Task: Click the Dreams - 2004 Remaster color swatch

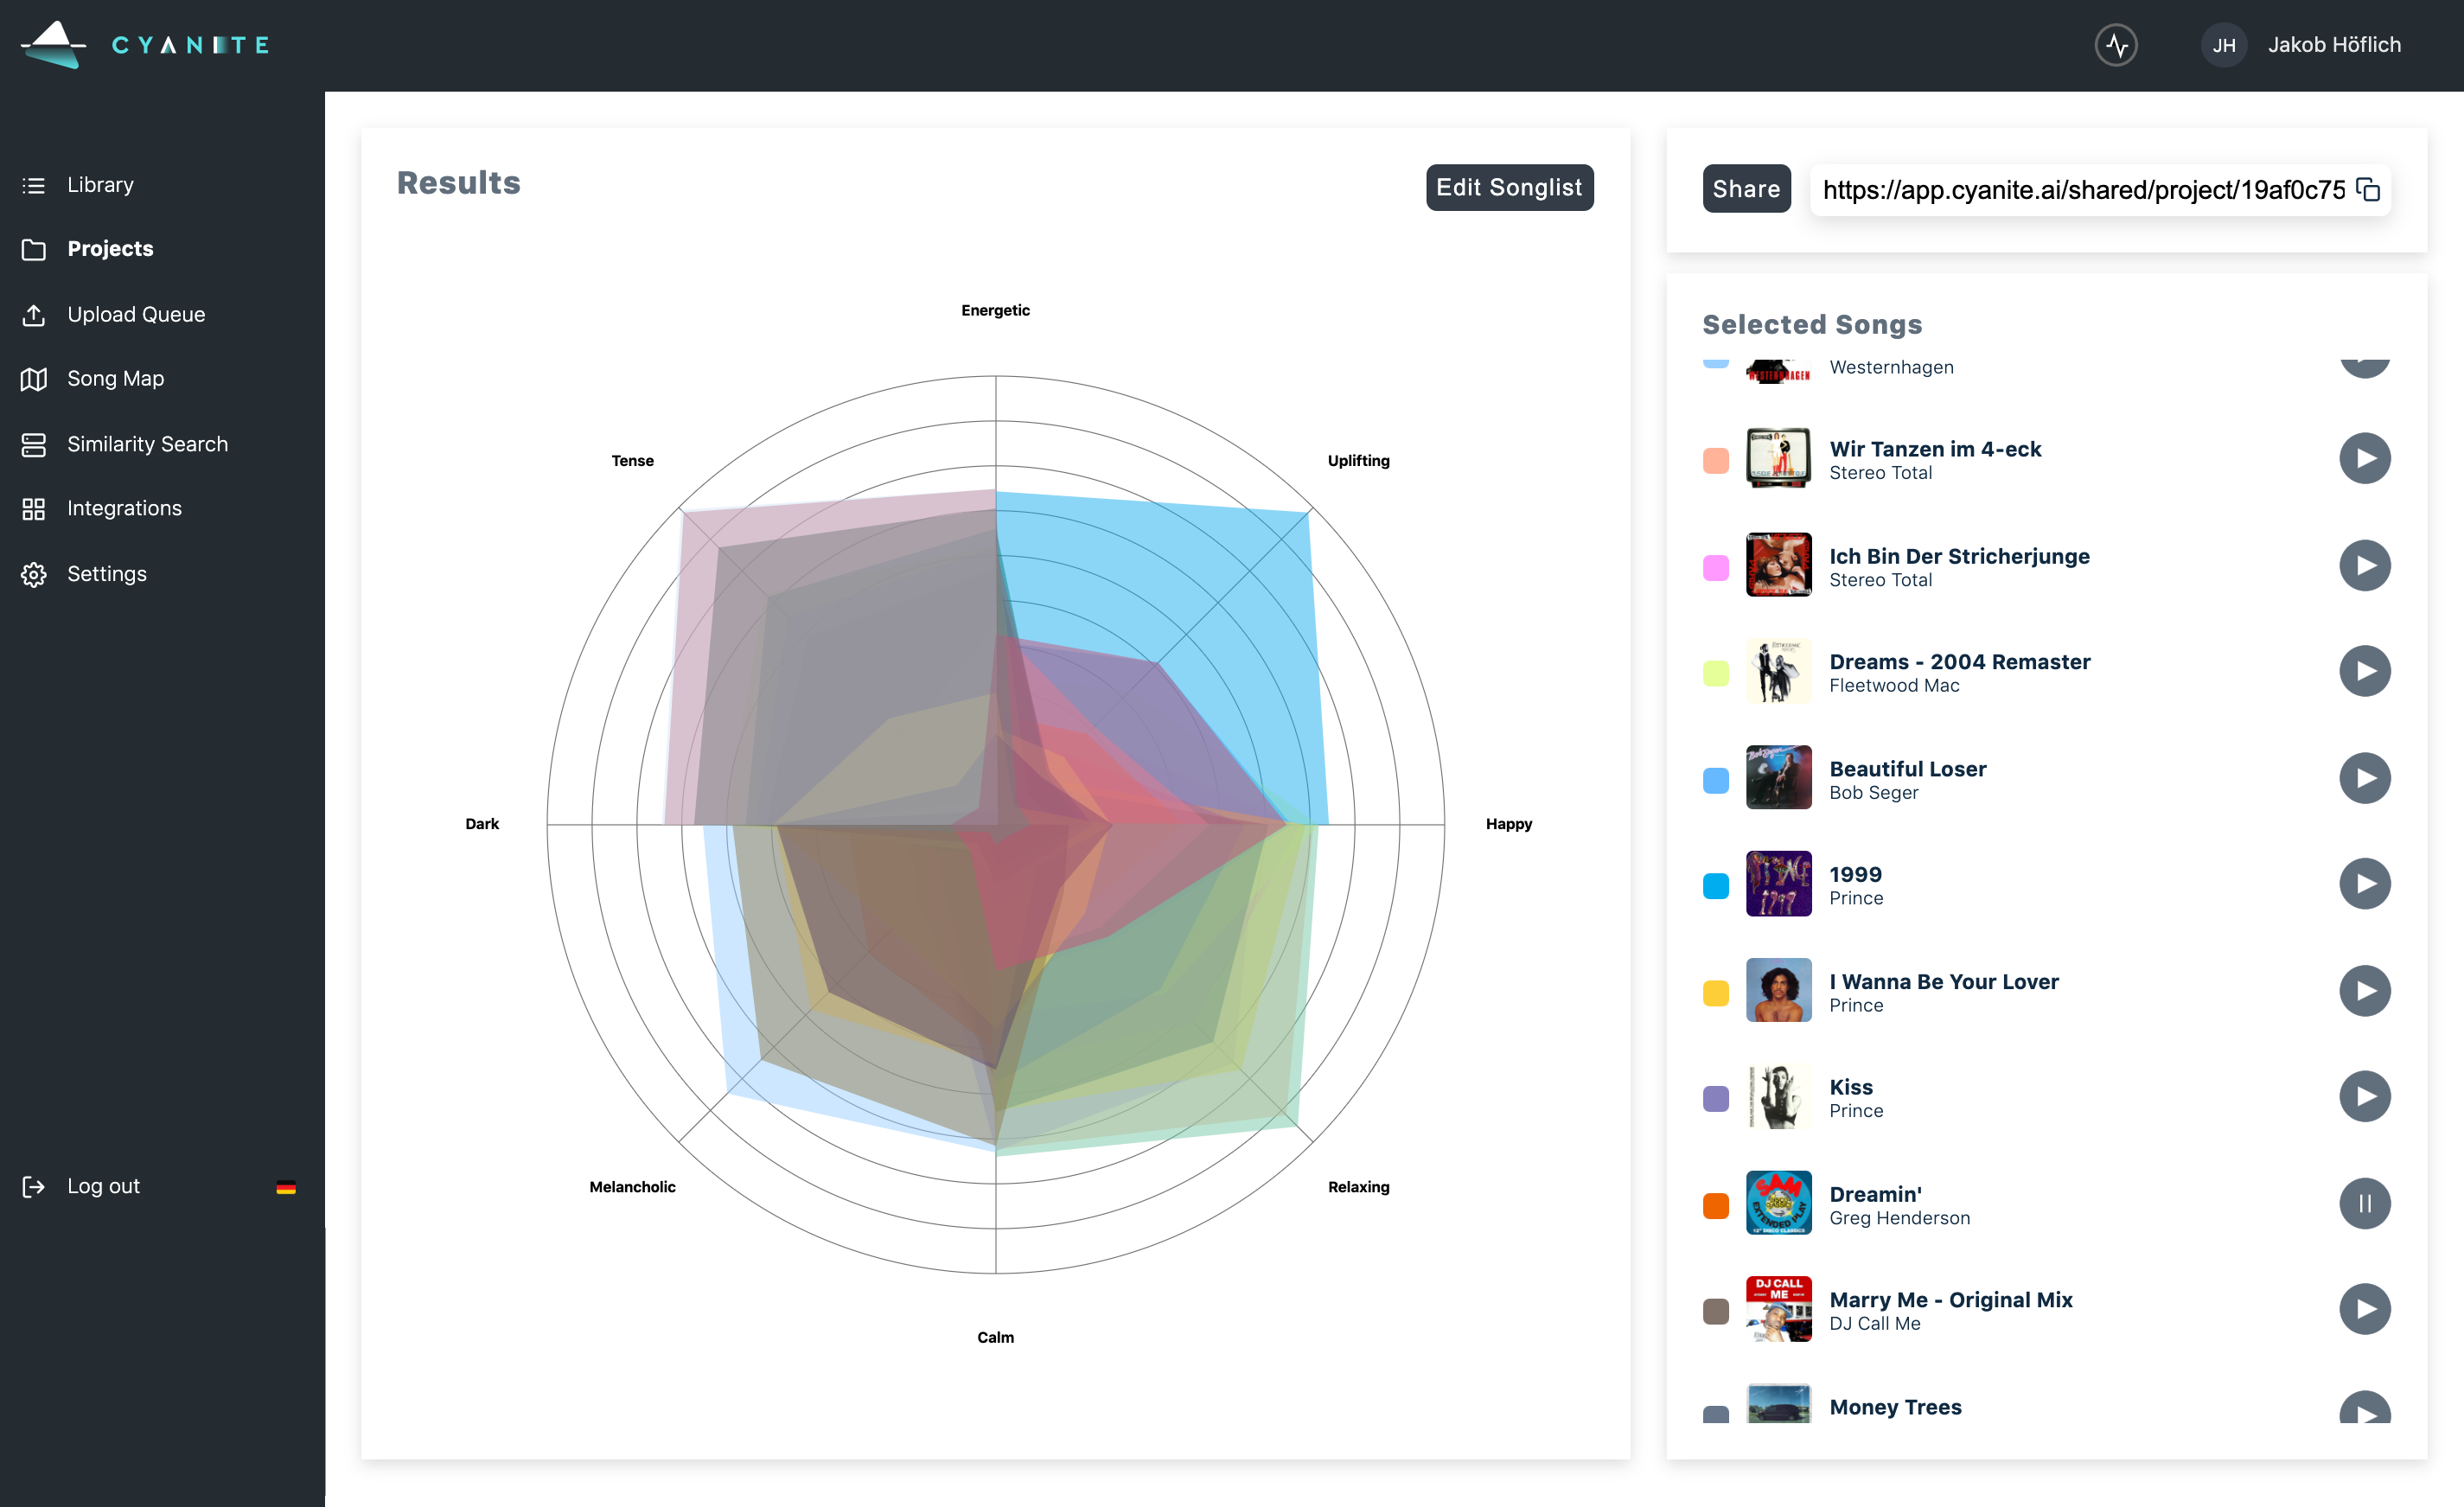Action: (x=1715, y=673)
